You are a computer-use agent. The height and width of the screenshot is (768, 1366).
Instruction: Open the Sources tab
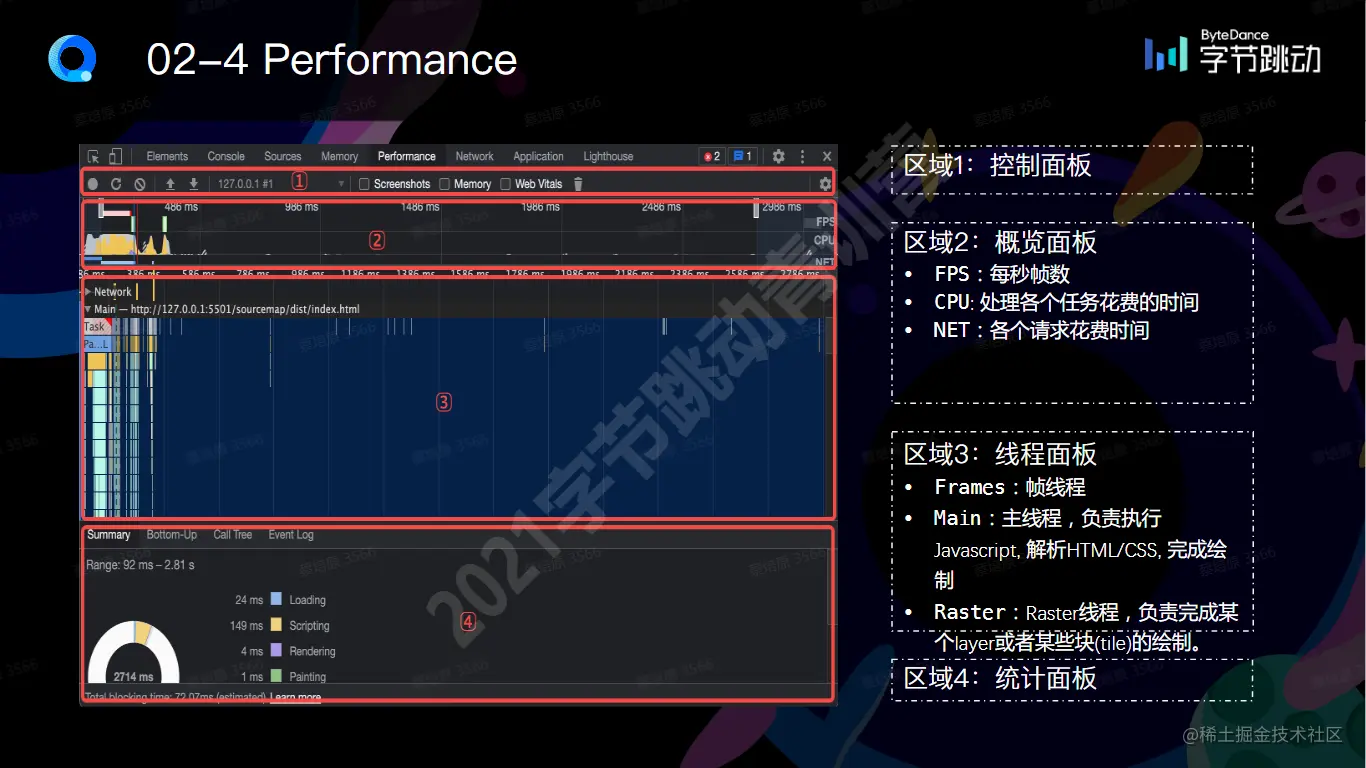(x=283, y=156)
